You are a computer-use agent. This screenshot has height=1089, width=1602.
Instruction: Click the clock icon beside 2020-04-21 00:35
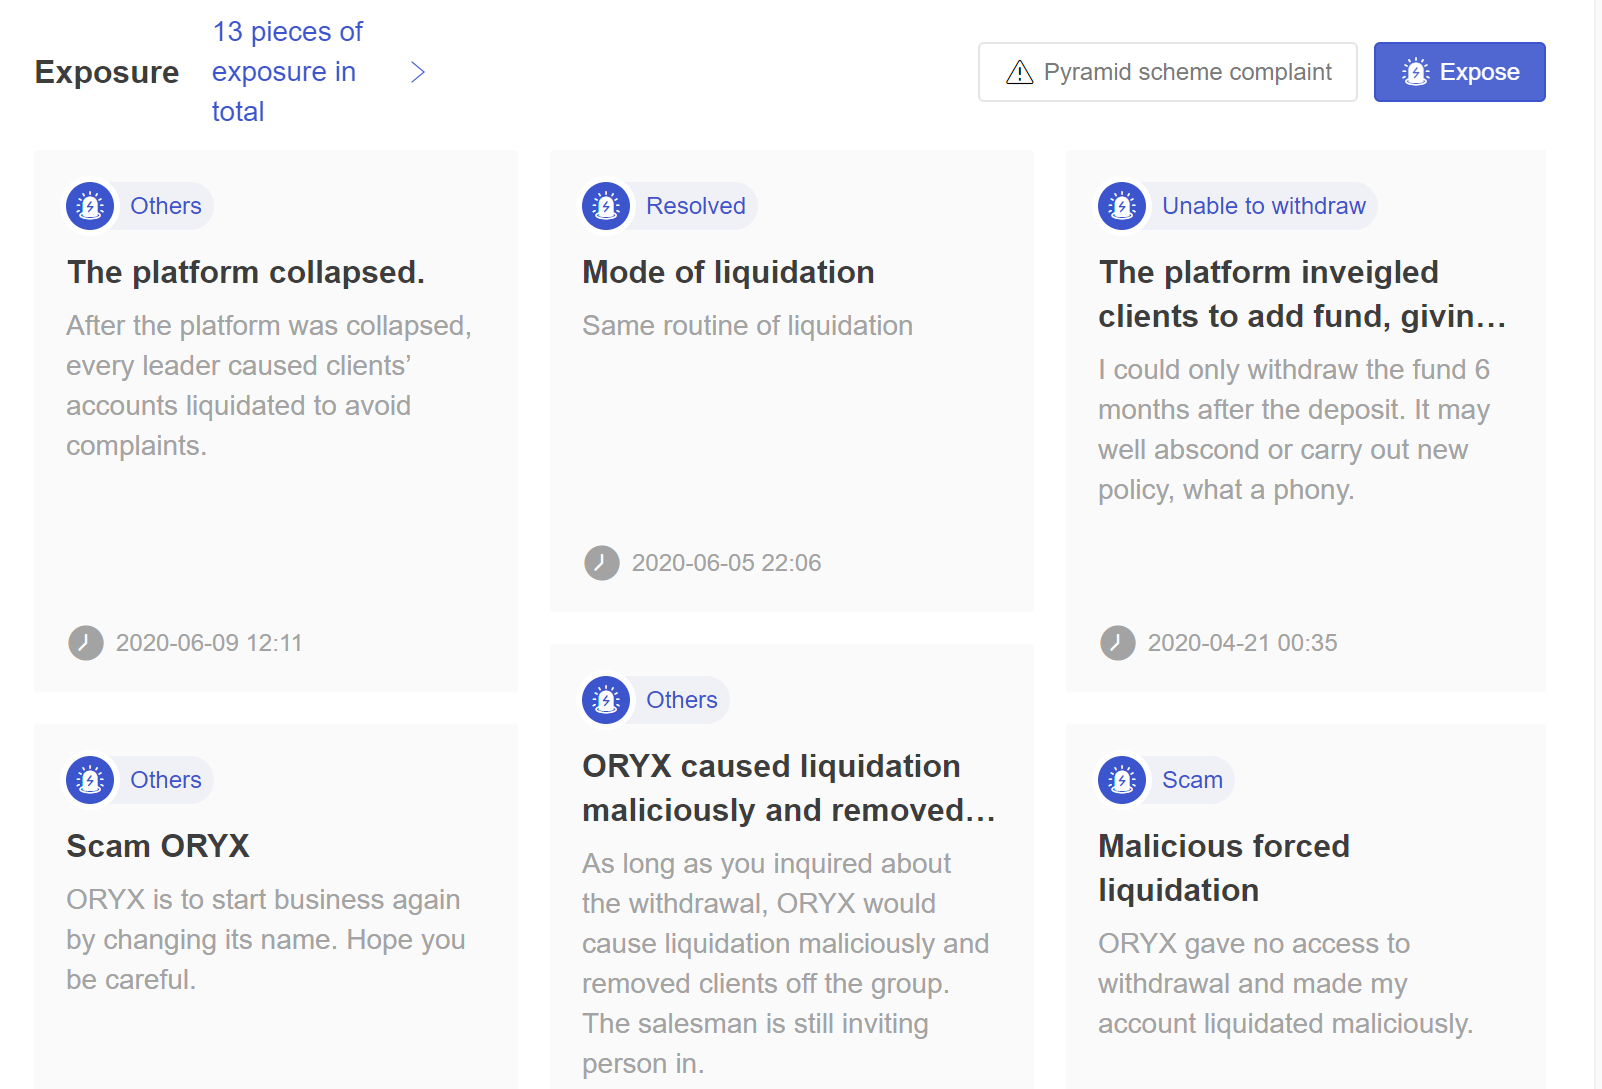pyautogui.click(x=1118, y=643)
